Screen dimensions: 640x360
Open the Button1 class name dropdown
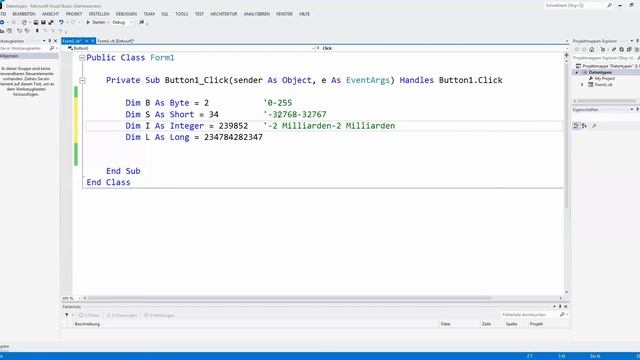coord(313,48)
